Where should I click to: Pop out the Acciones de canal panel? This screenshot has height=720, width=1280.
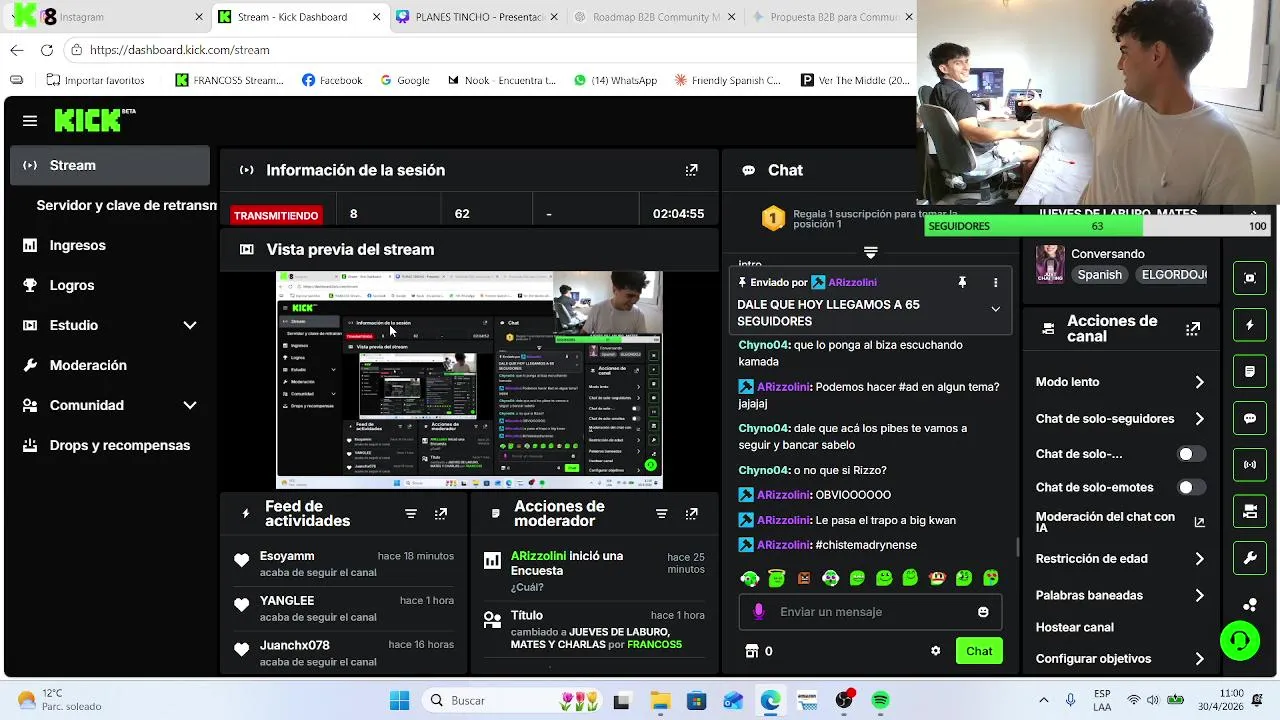point(1193,329)
